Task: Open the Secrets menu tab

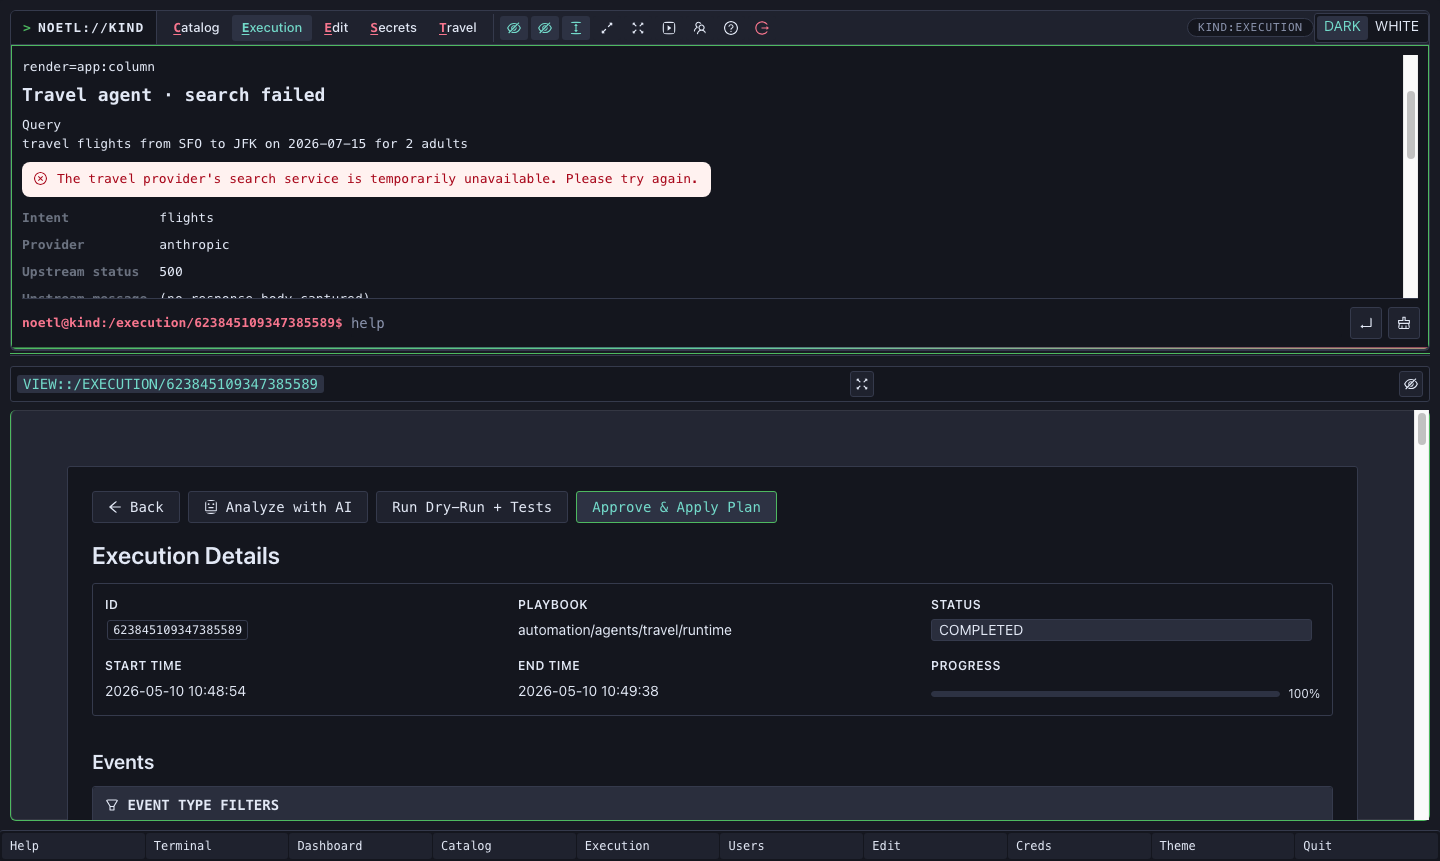Action: pyautogui.click(x=393, y=28)
